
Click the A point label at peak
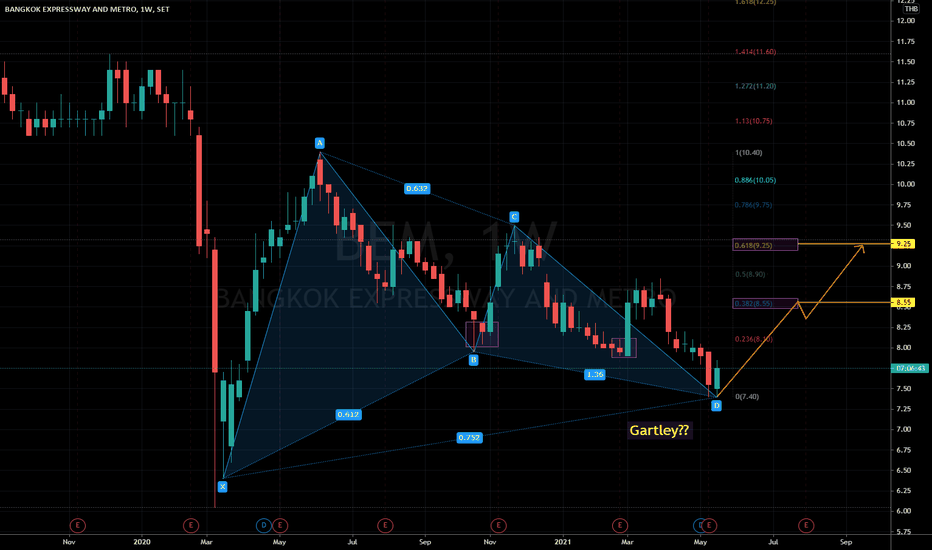320,143
